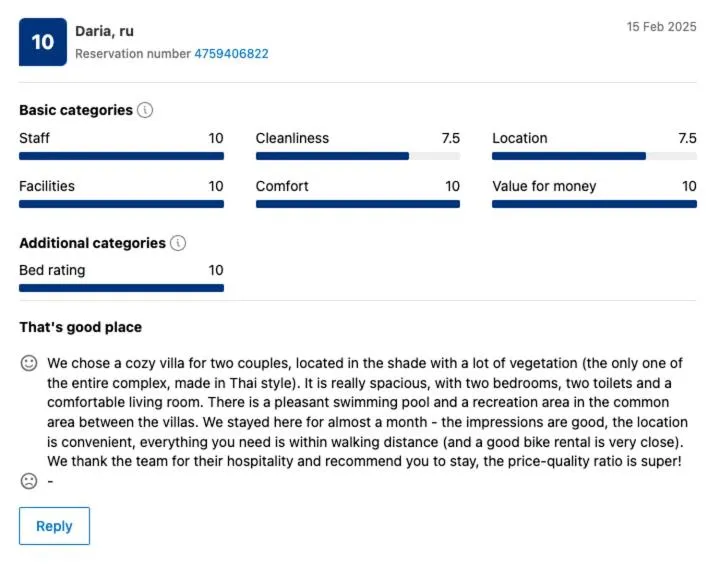Click the sad face icon

point(29,481)
